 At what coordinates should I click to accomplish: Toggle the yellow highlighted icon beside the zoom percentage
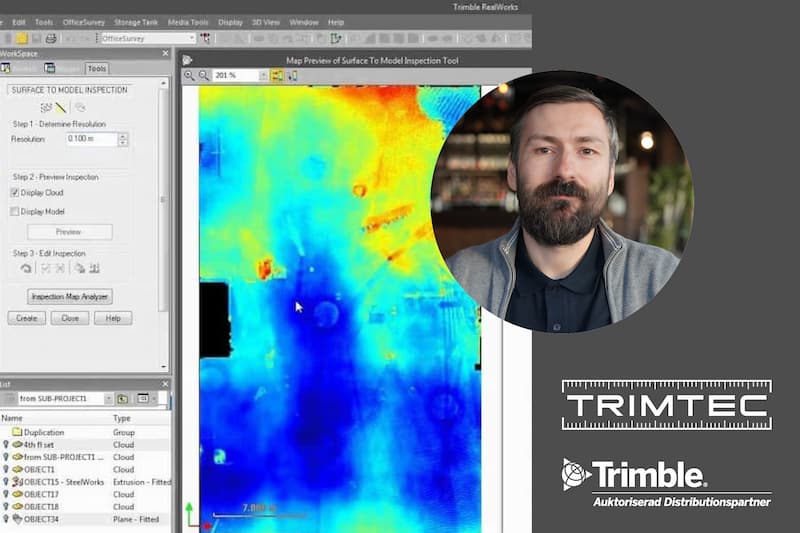click(x=277, y=75)
